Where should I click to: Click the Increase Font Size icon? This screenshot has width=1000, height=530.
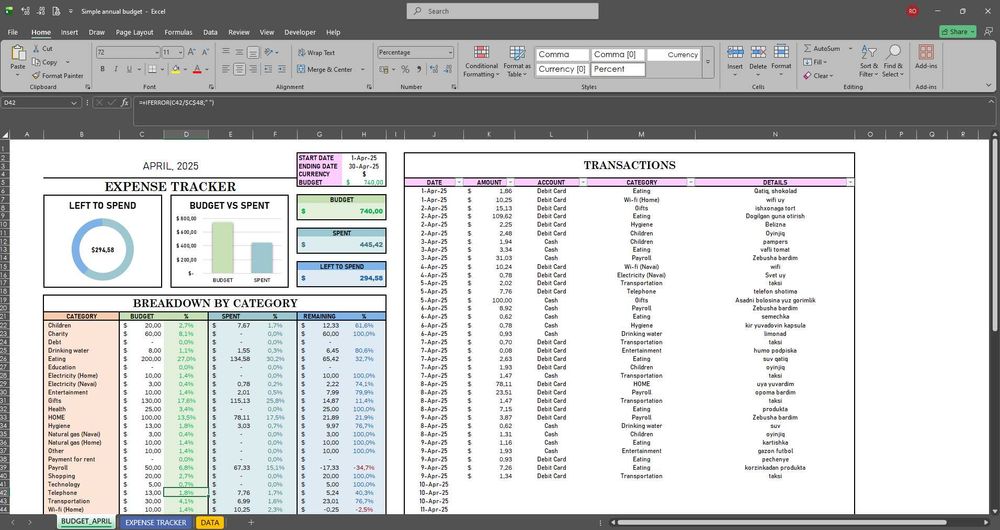pos(193,52)
